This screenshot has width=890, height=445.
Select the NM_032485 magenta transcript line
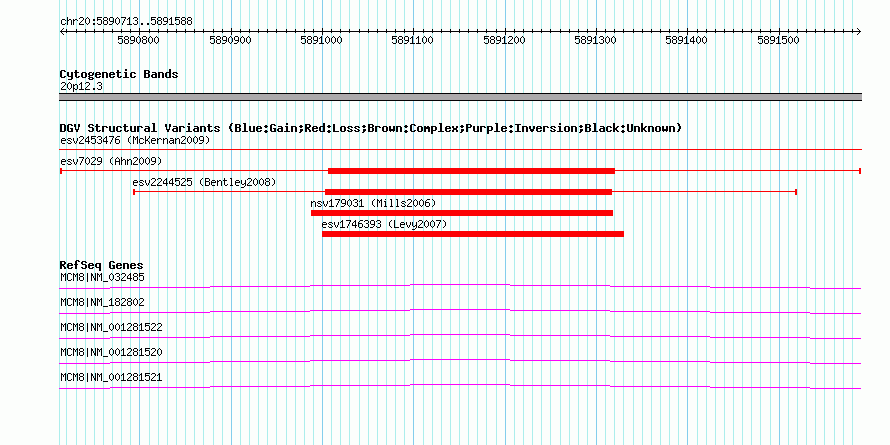(460, 287)
